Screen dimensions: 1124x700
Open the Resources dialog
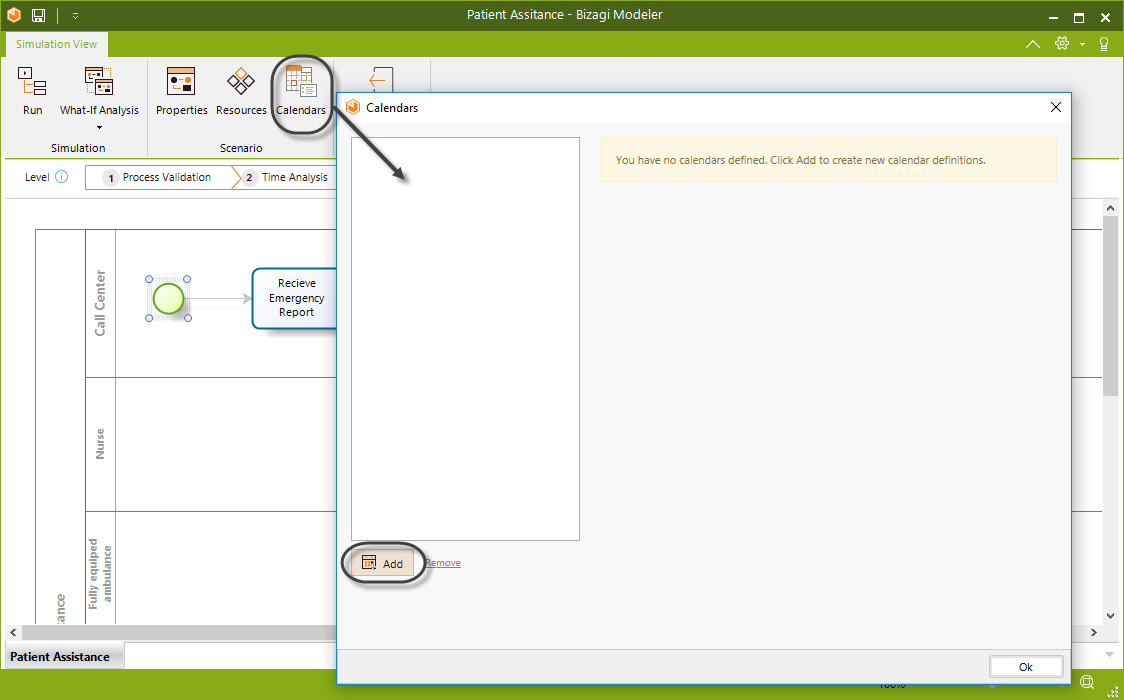click(241, 91)
